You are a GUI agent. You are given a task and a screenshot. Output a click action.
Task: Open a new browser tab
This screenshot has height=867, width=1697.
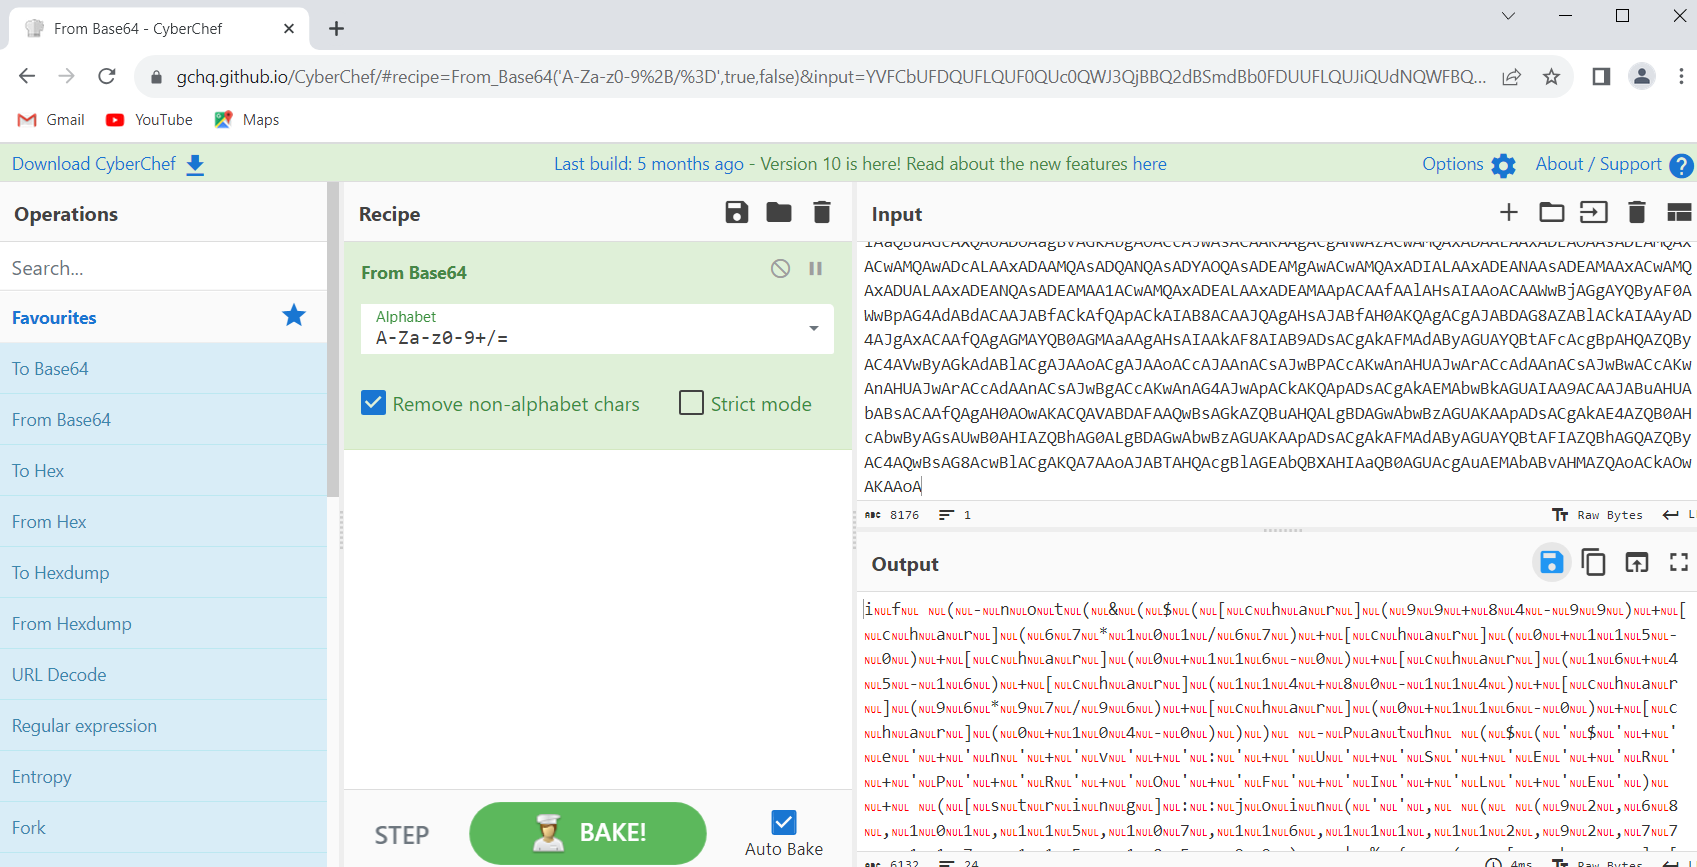click(337, 28)
